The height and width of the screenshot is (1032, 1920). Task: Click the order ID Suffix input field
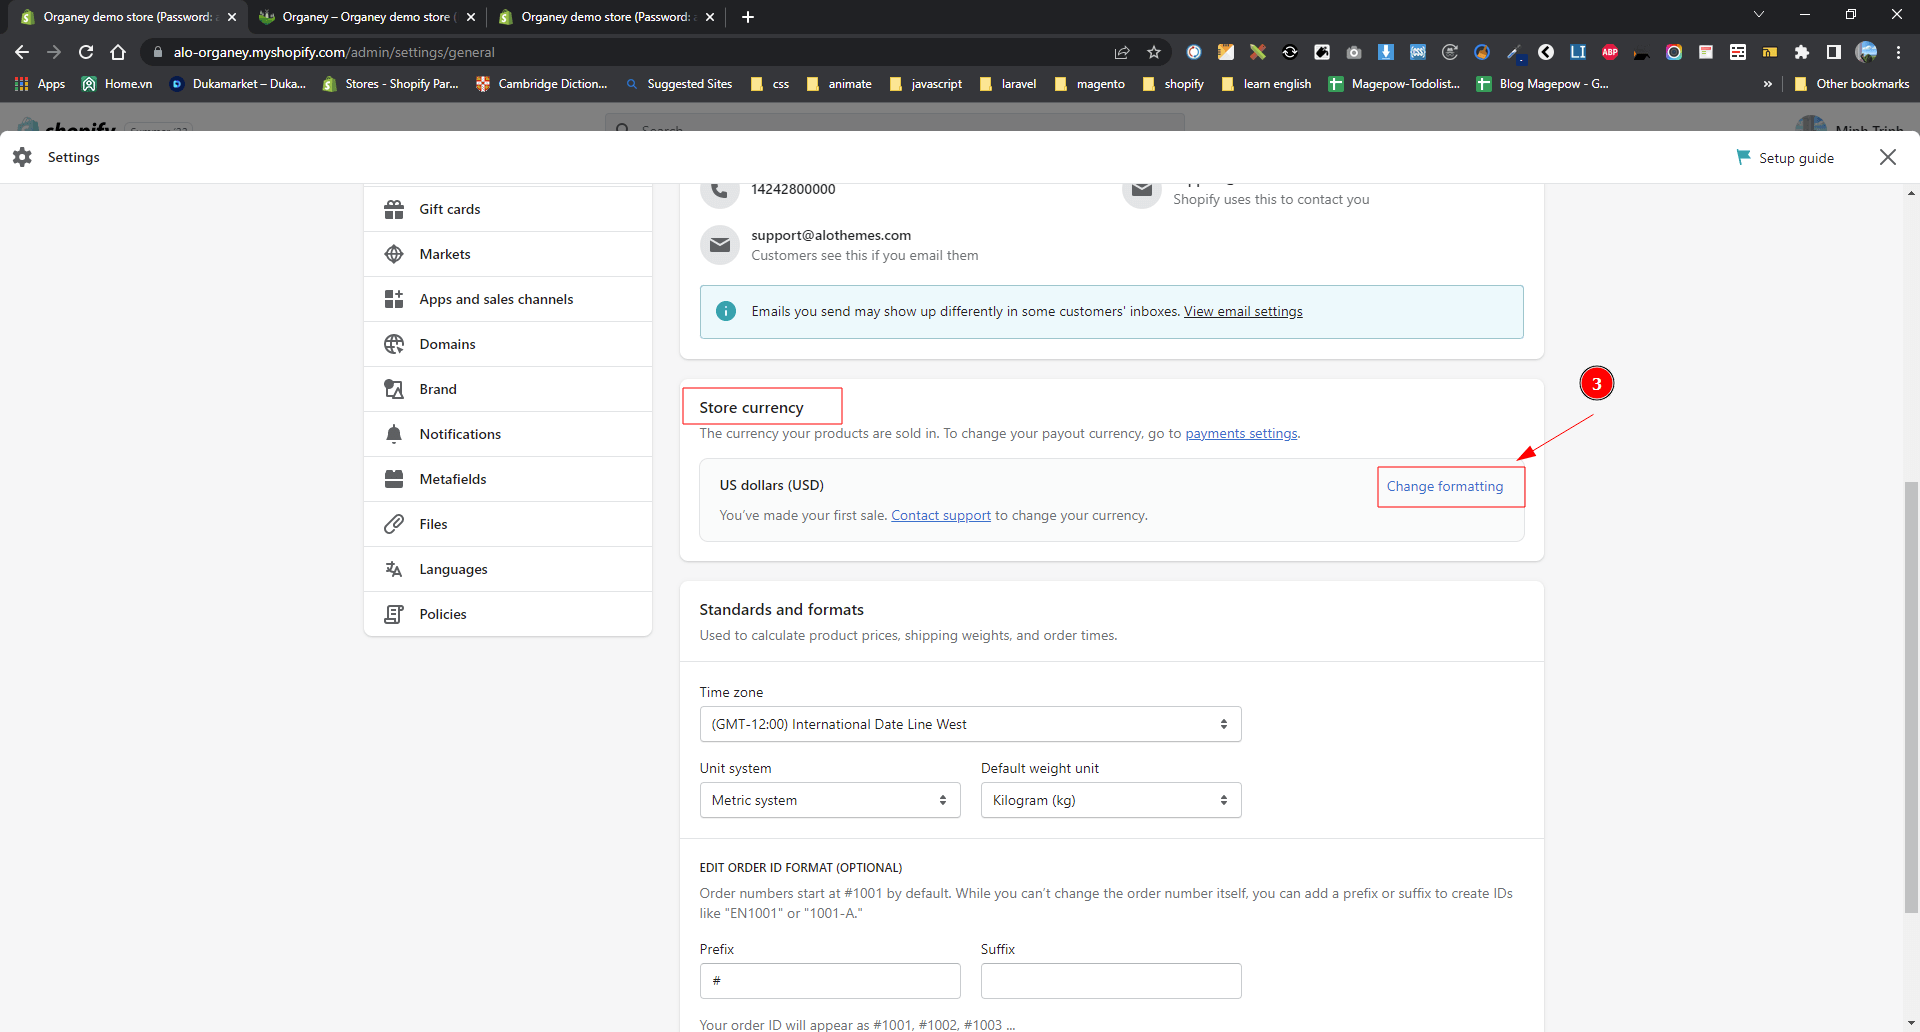pos(1110,981)
